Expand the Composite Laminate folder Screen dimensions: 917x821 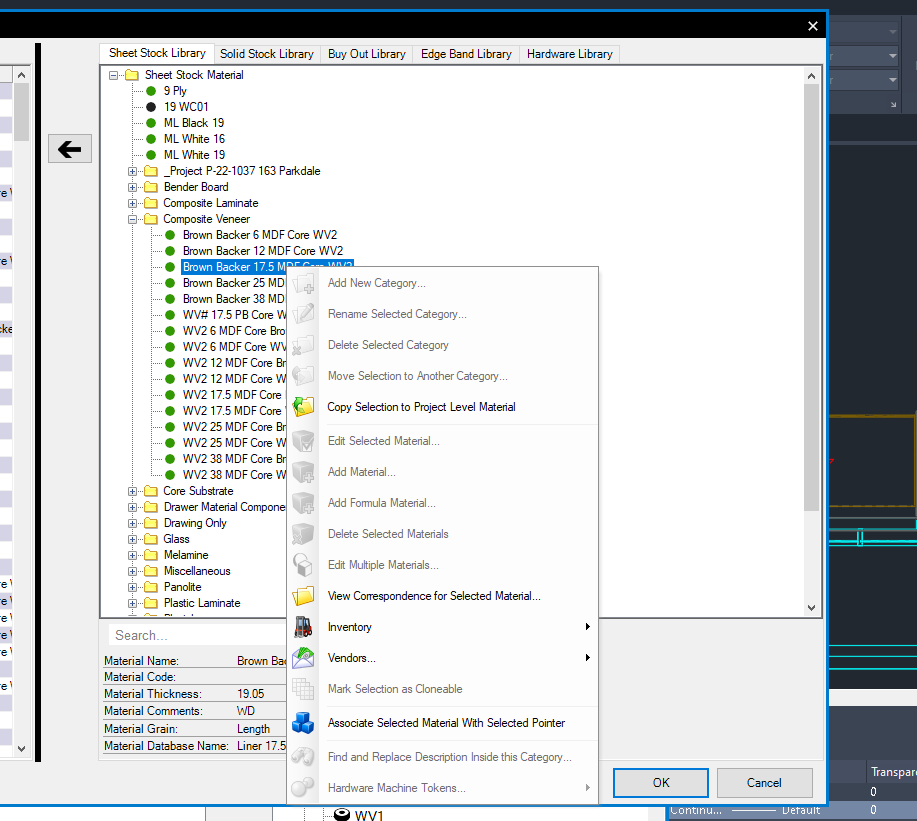pos(132,203)
